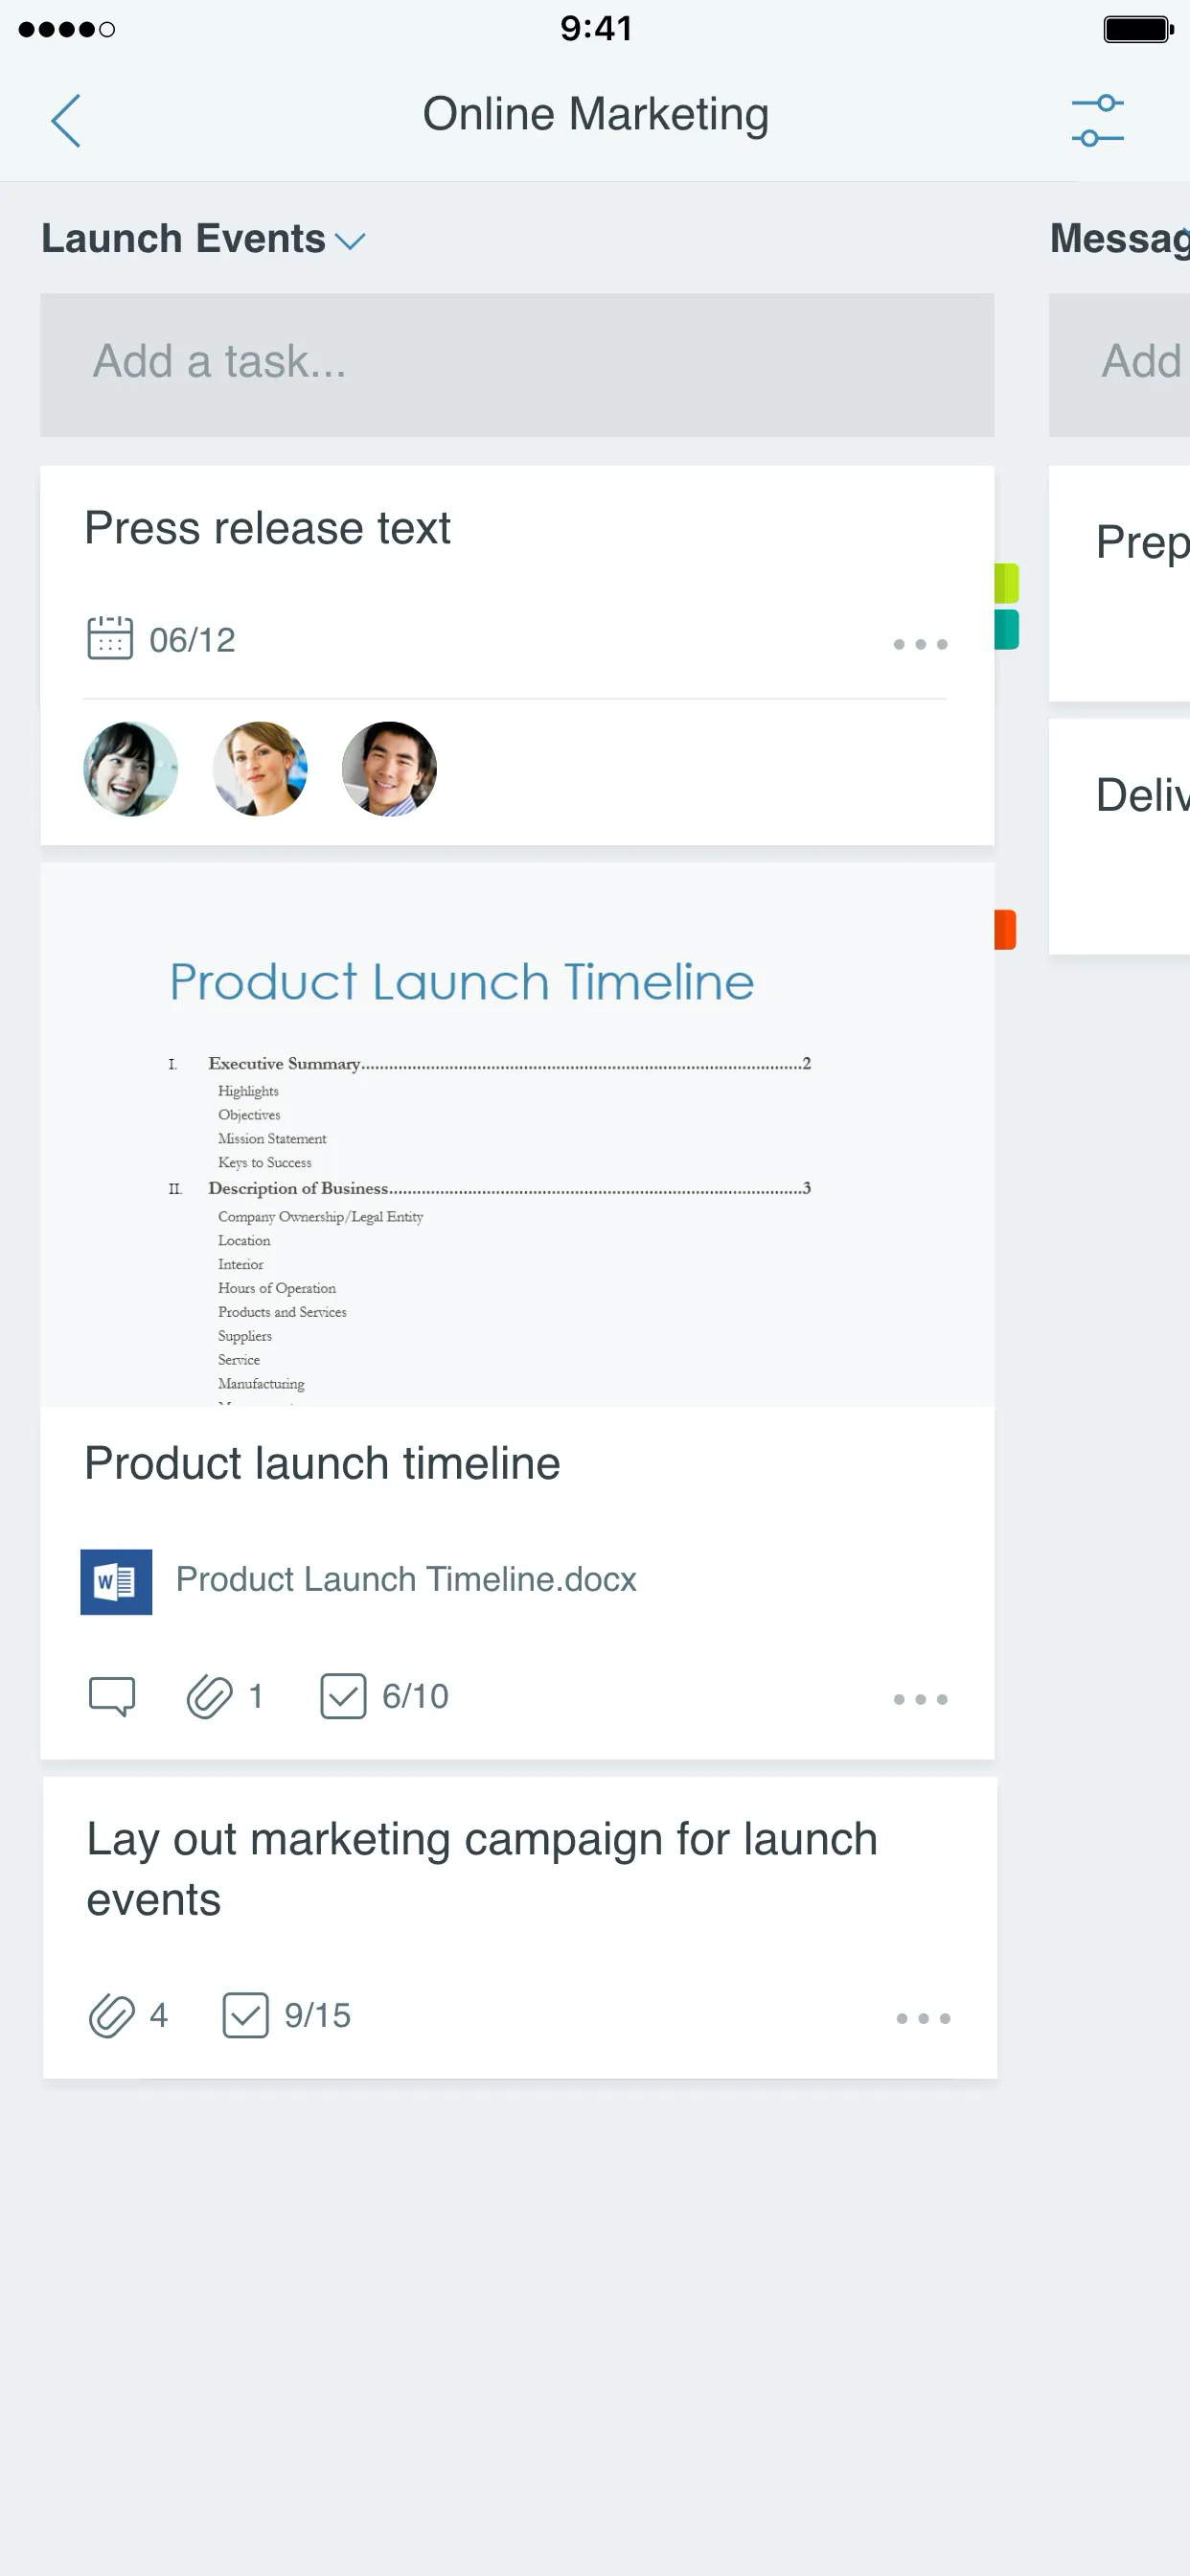
Task: Click the paperclip showing 4 attachments
Action: coord(111,2015)
